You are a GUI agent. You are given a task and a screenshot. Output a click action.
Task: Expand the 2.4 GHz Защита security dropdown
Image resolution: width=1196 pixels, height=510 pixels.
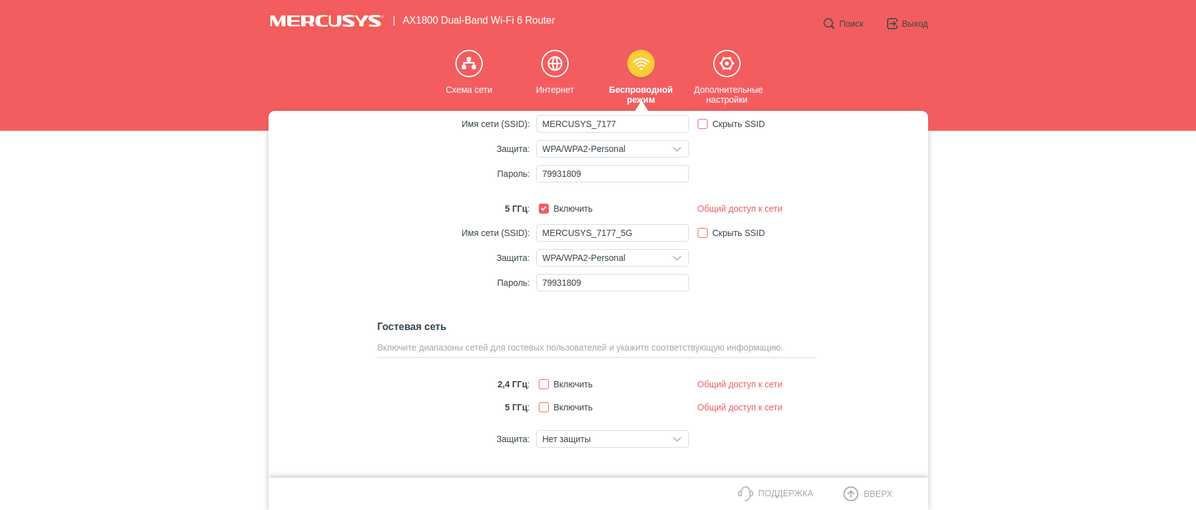point(612,149)
